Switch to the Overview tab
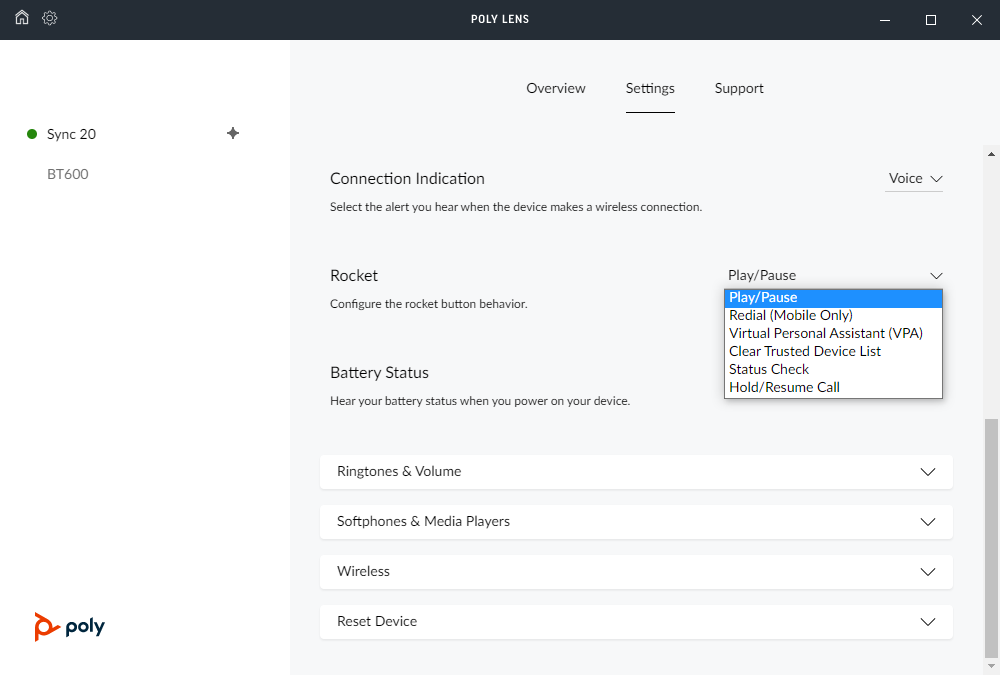The image size is (1000, 675). [x=555, y=88]
